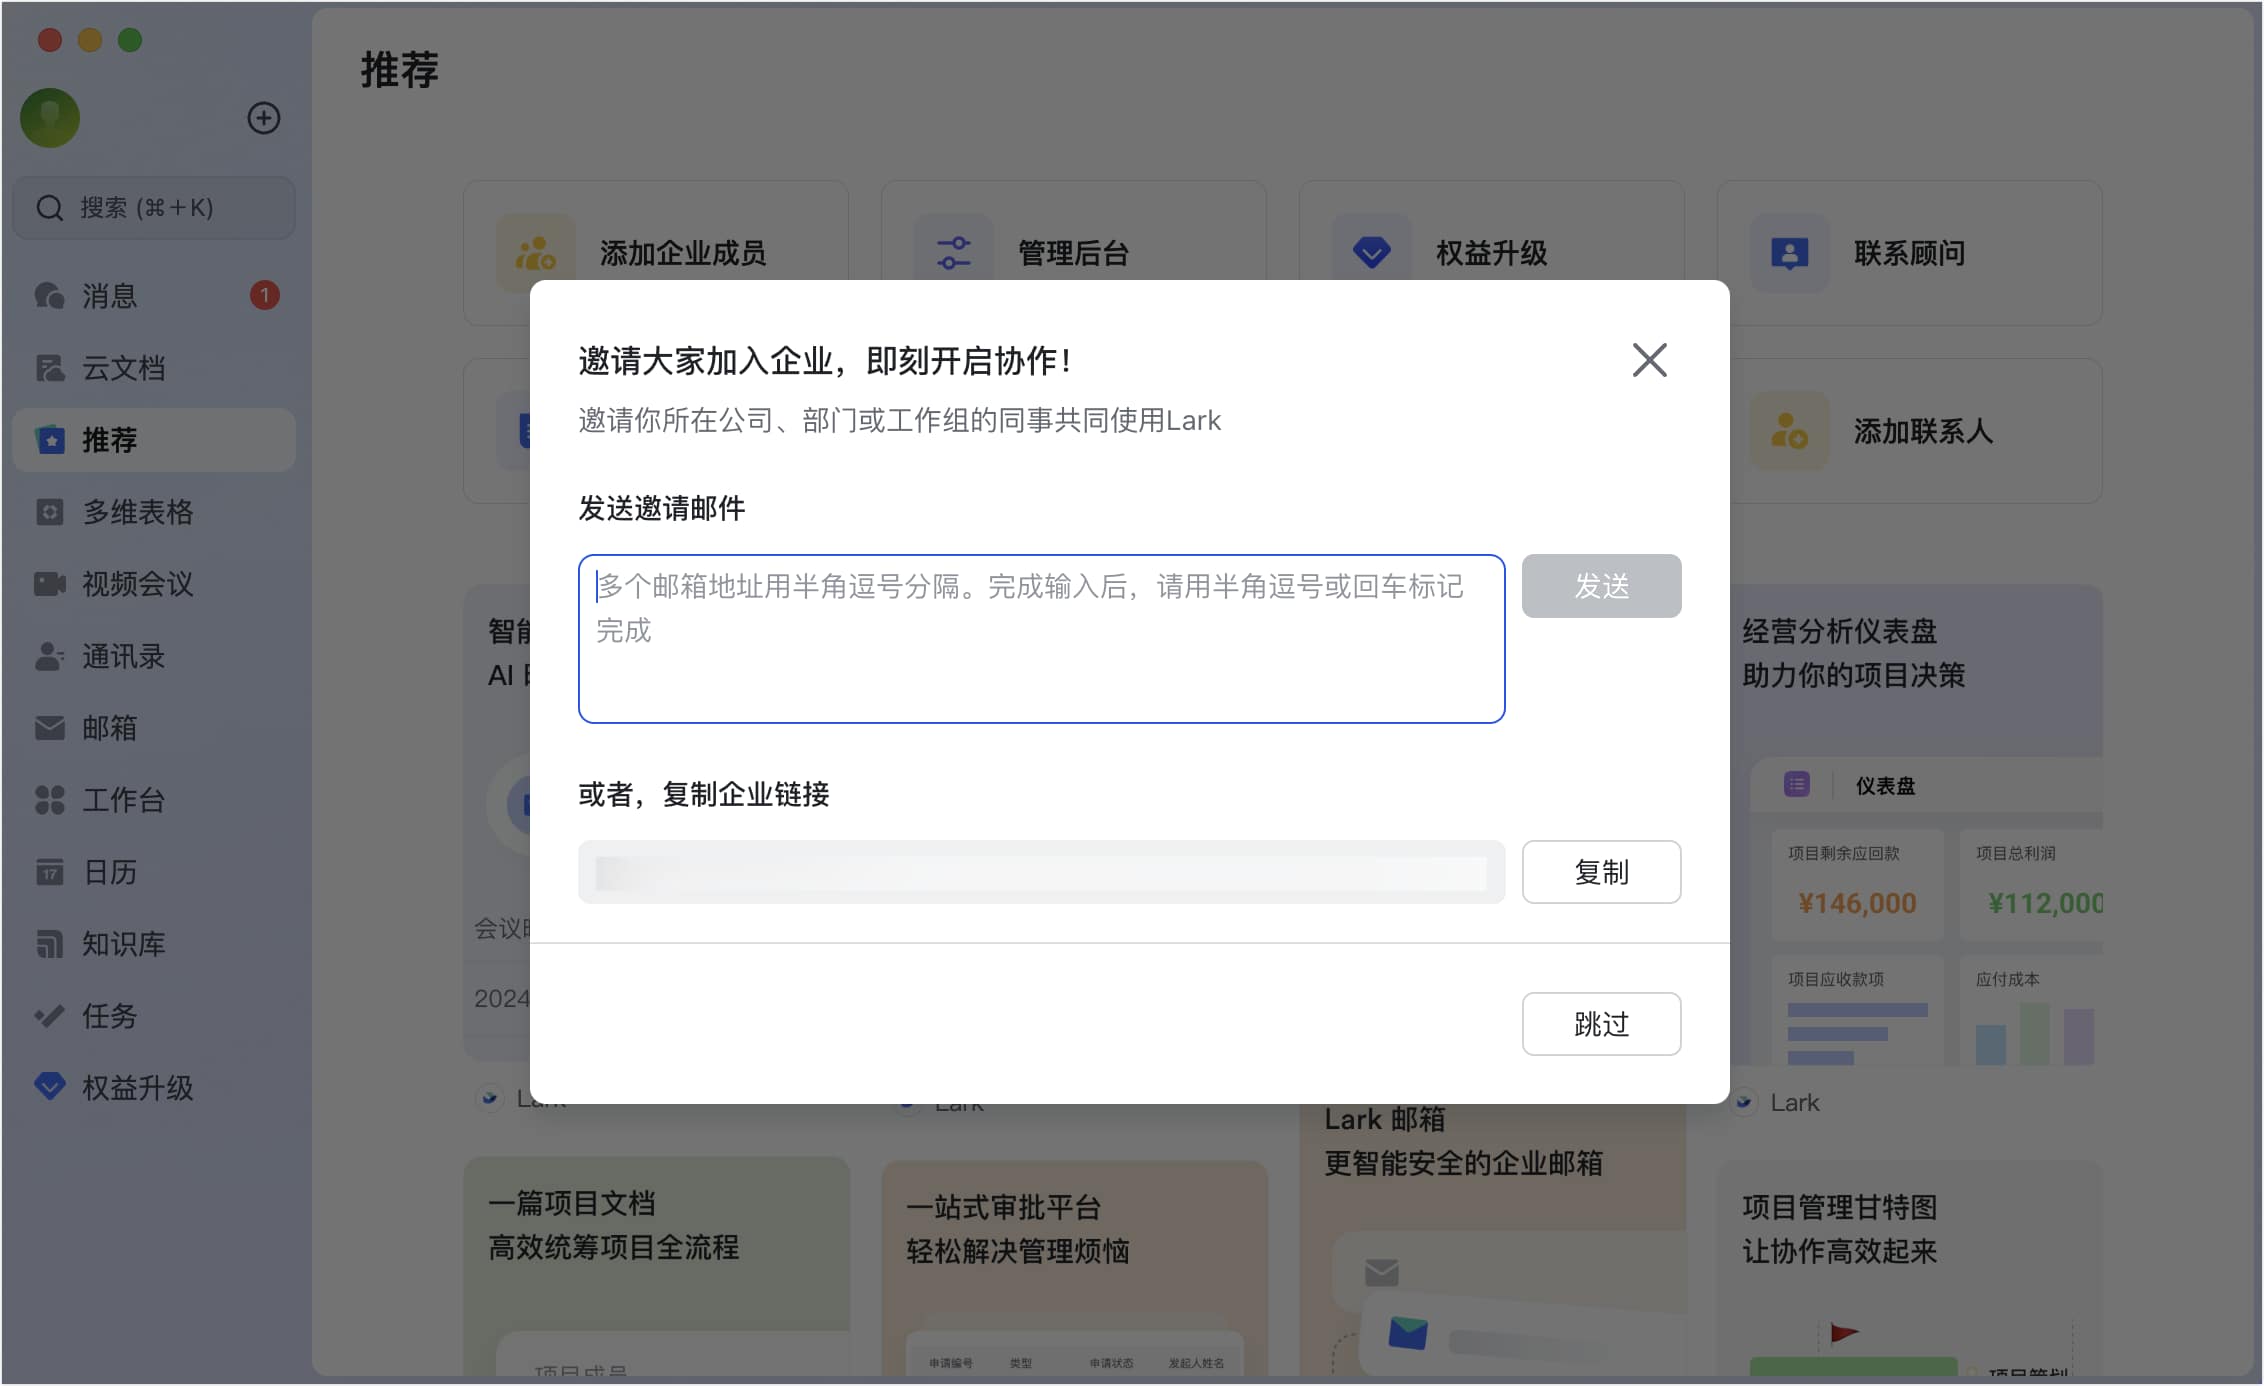This screenshot has height=1386, width=2264.
Task: Open Calendar (日历) in sidebar
Action: point(108,872)
